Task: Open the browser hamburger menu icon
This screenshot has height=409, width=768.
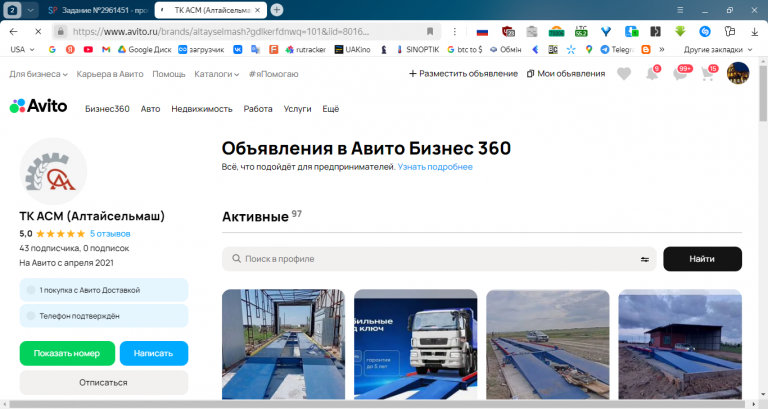Action: [680, 10]
